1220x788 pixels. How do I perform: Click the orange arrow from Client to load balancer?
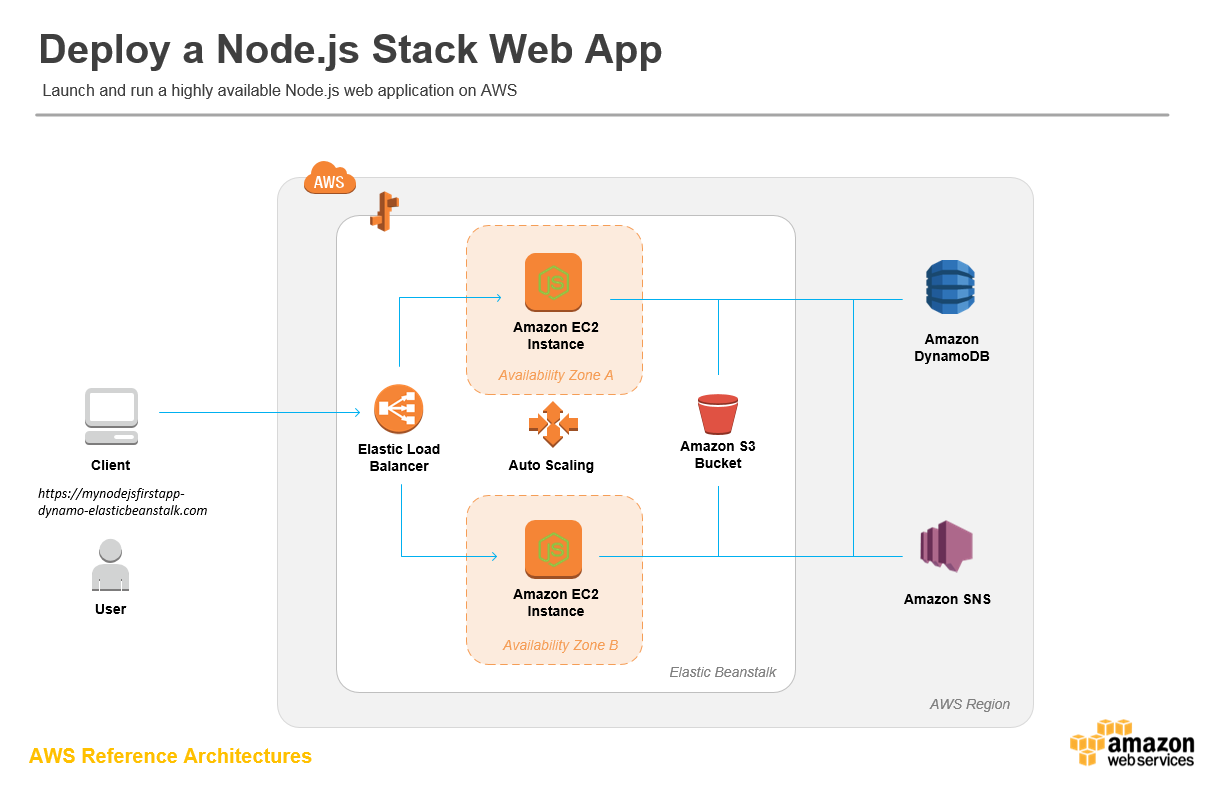click(258, 411)
